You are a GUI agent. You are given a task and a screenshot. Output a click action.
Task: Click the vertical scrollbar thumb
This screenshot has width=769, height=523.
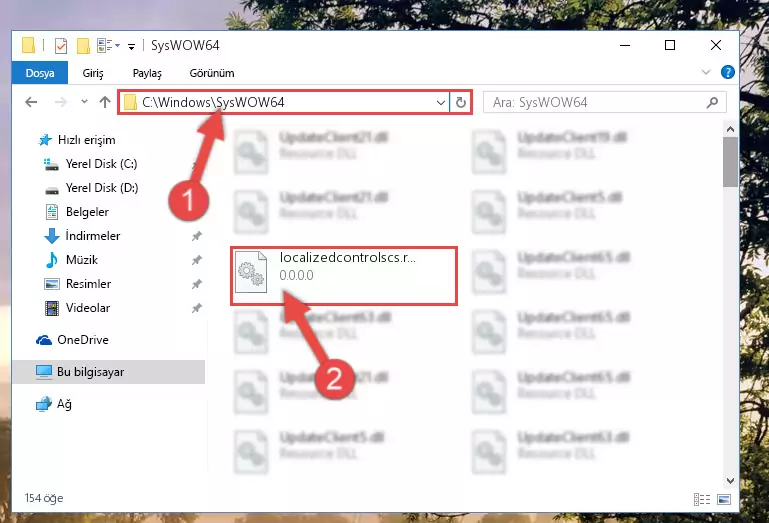[730, 162]
